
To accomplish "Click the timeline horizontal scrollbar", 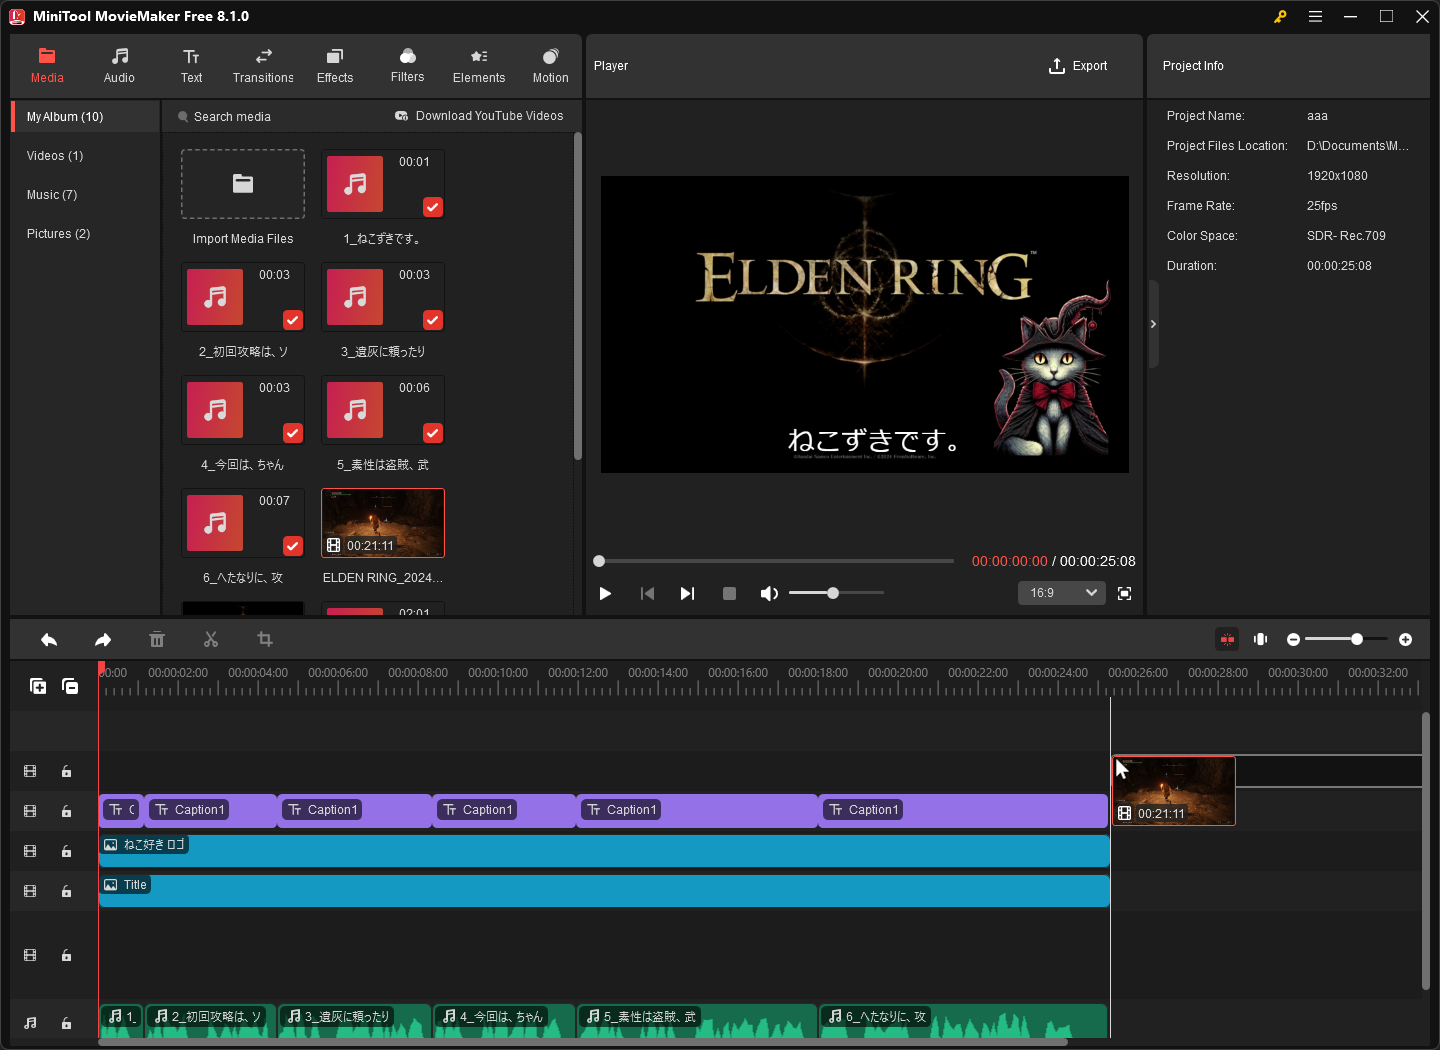I will click(583, 1042).
